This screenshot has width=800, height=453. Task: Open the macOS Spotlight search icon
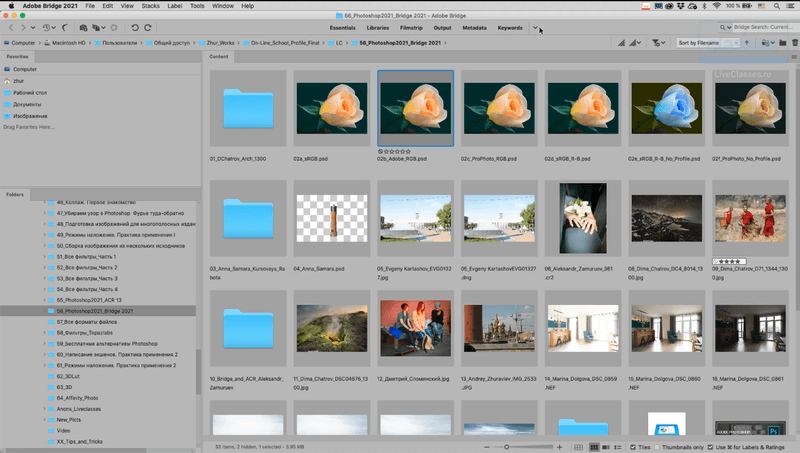[777, 6]
